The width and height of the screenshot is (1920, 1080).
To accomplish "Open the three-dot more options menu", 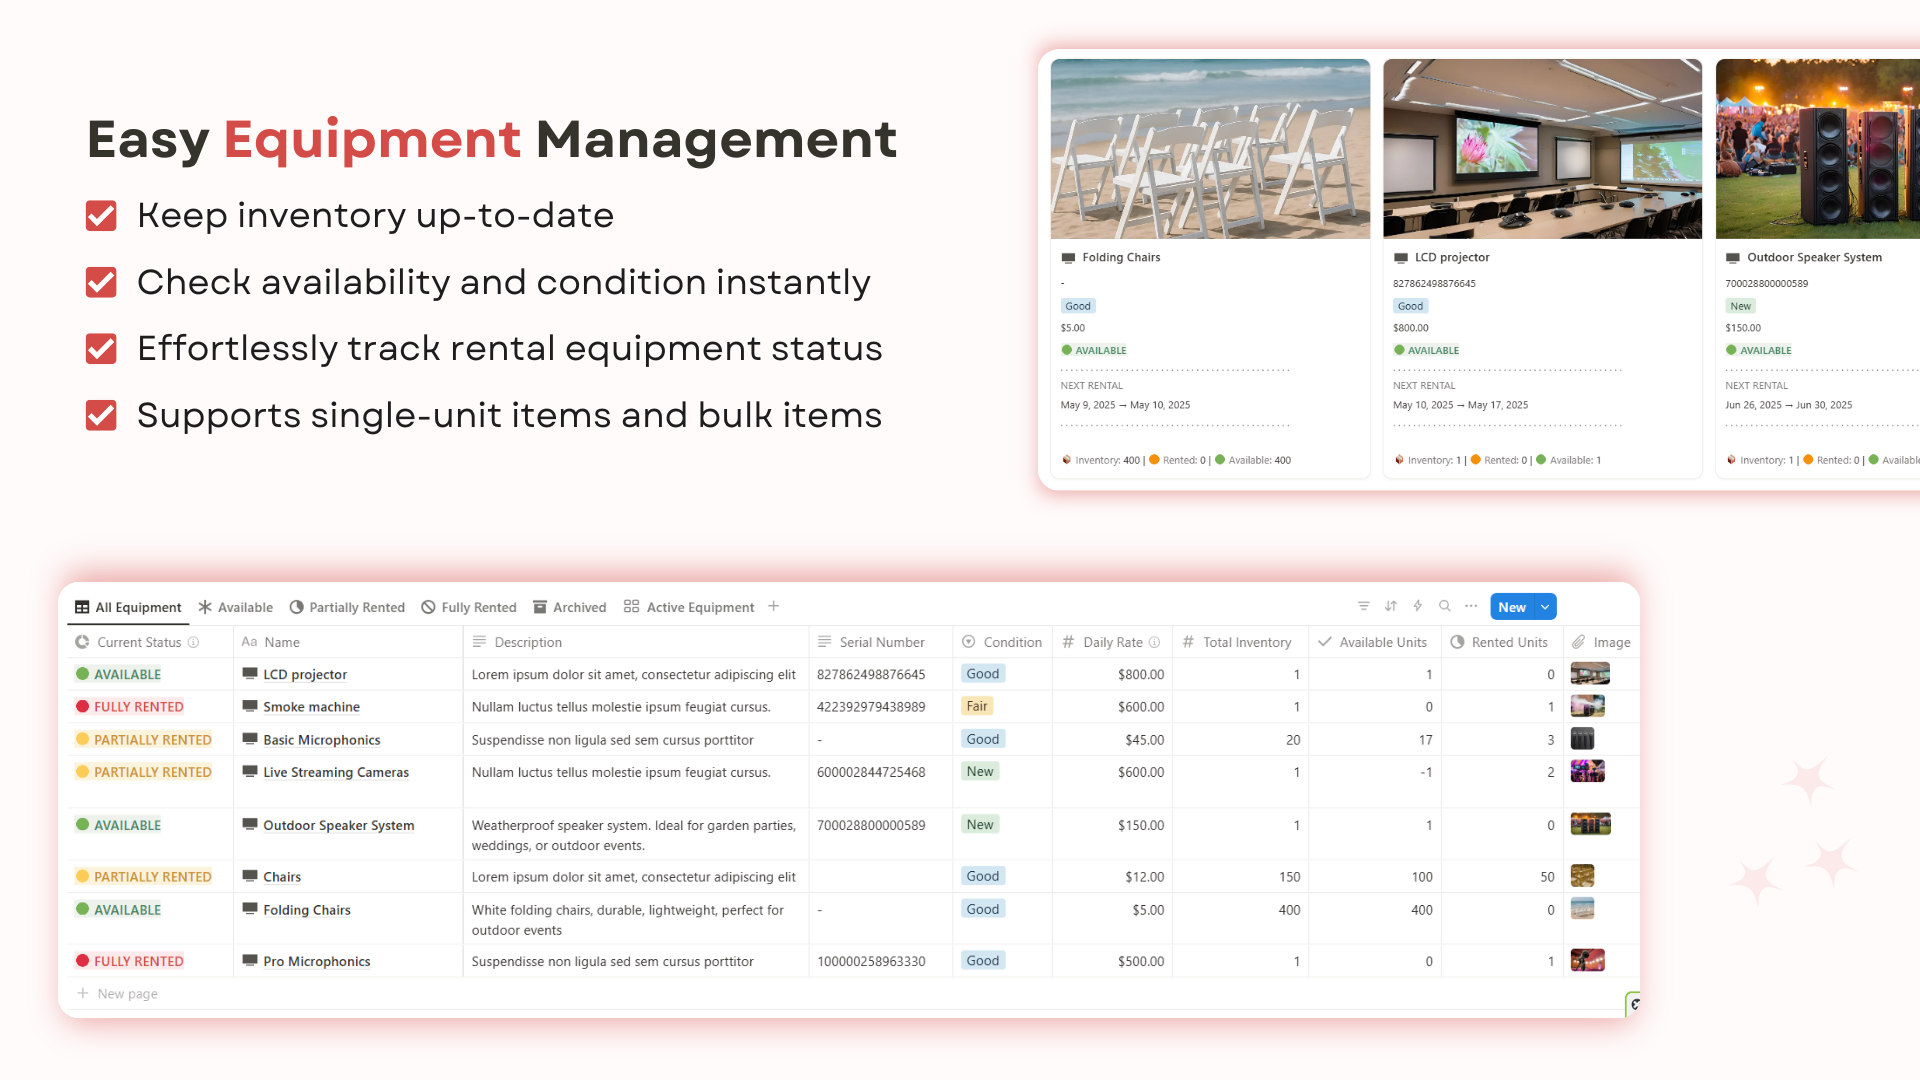I will click(1471, 606).
